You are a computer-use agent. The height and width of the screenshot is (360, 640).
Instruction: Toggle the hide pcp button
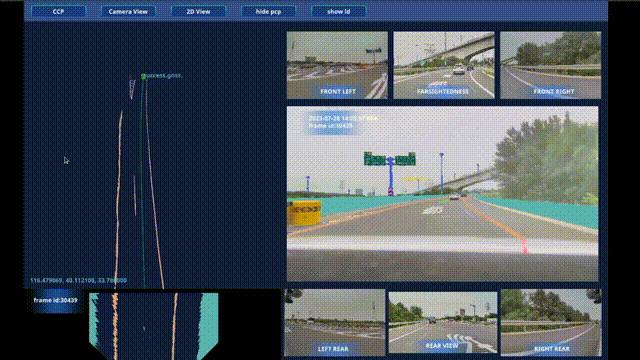pyautogui.click(x=268, y=11)
